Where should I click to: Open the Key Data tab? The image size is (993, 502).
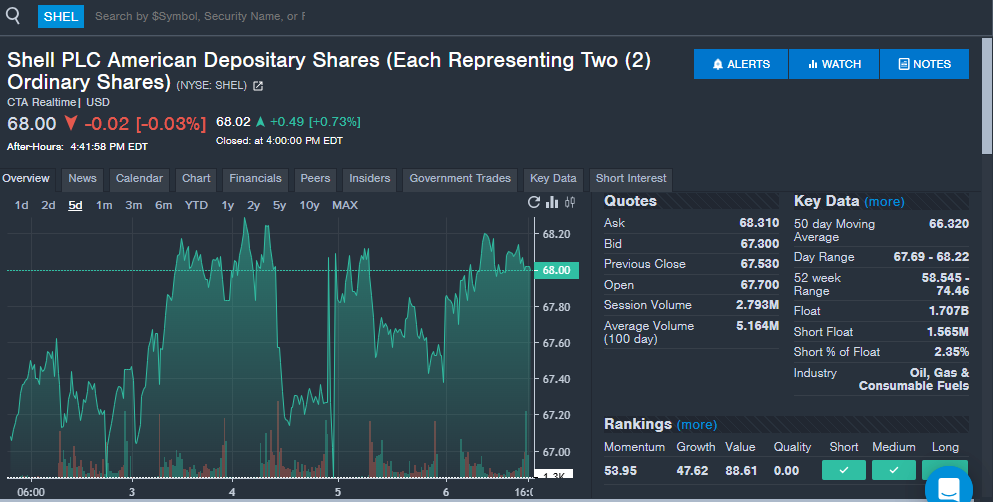pos(553,179)
